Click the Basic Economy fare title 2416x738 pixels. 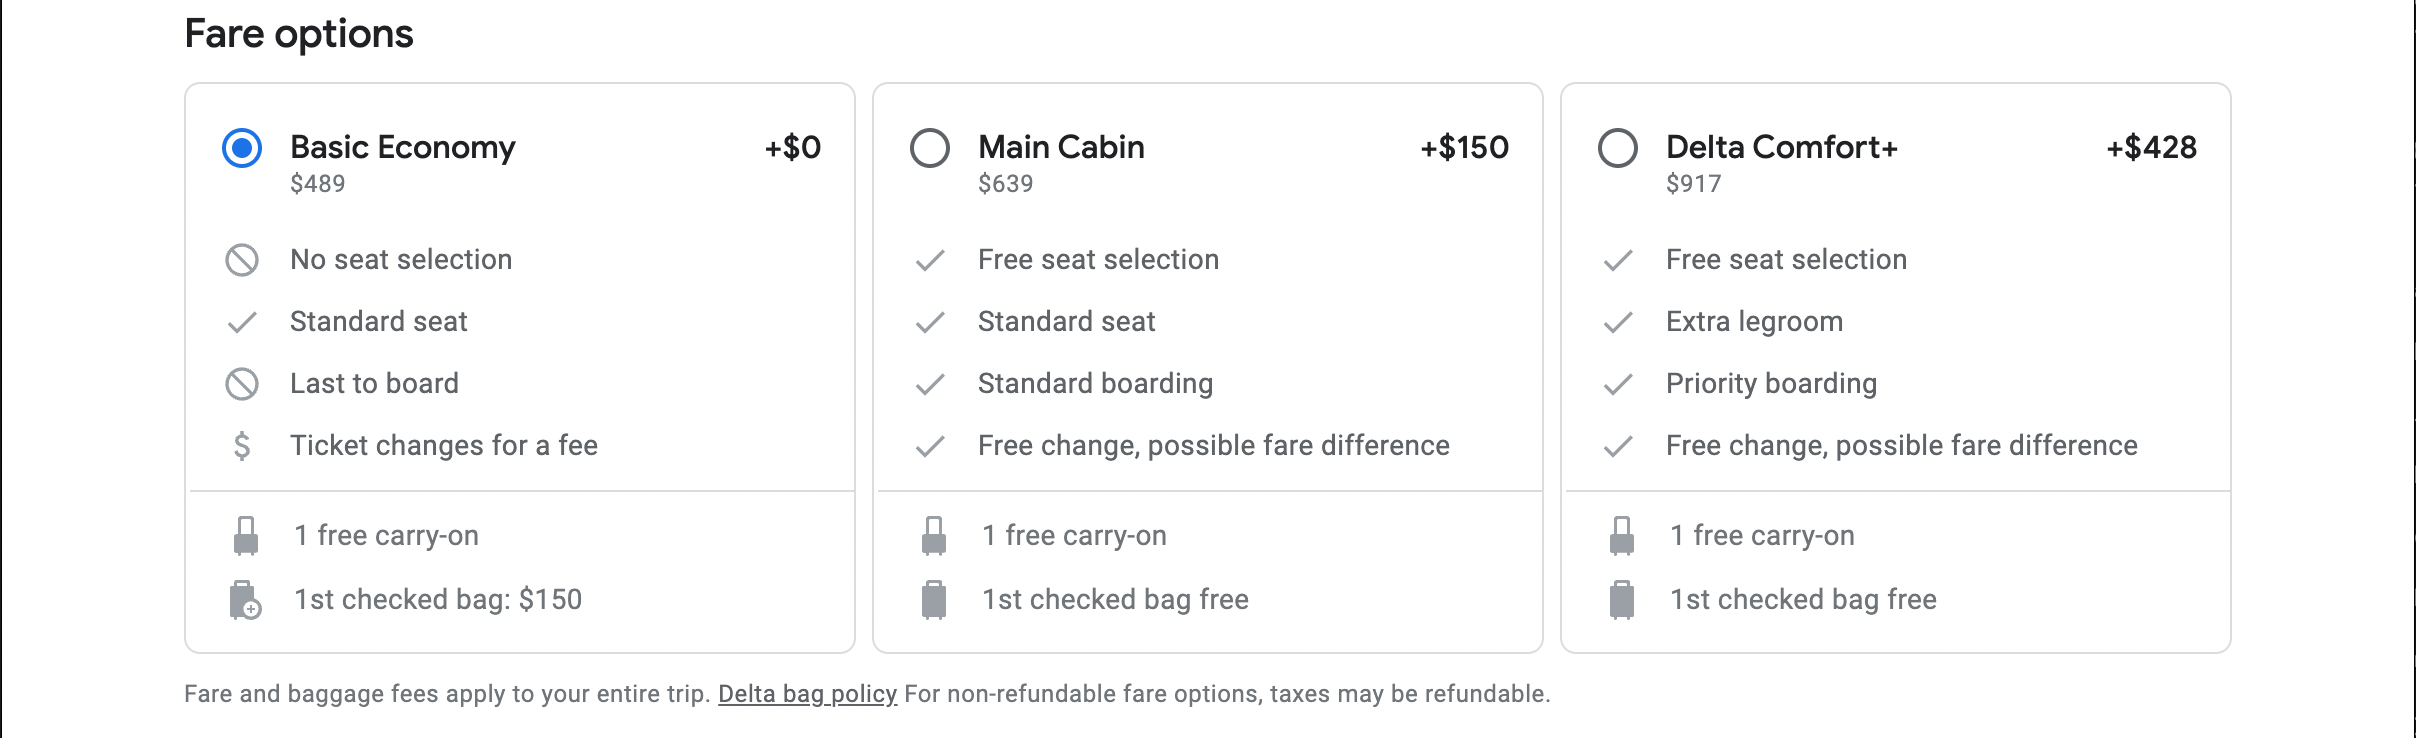click(403, 148)
